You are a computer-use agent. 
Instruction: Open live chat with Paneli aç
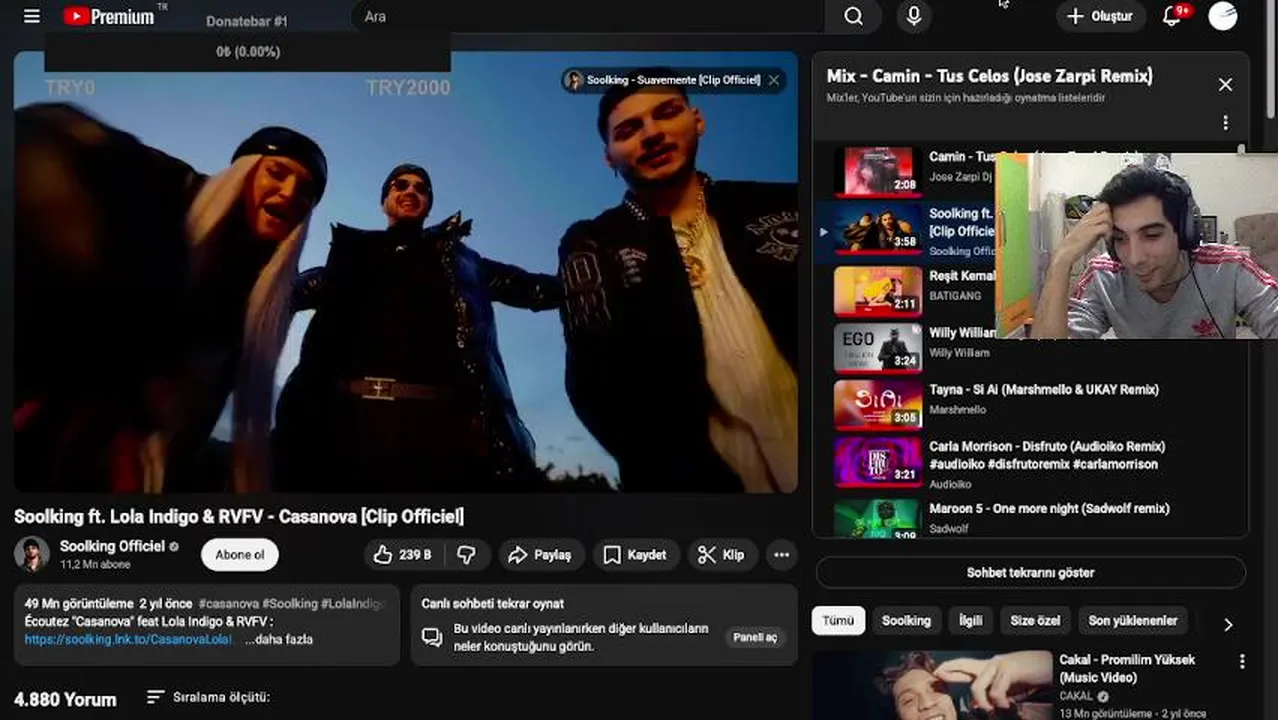tap(755, 638)
